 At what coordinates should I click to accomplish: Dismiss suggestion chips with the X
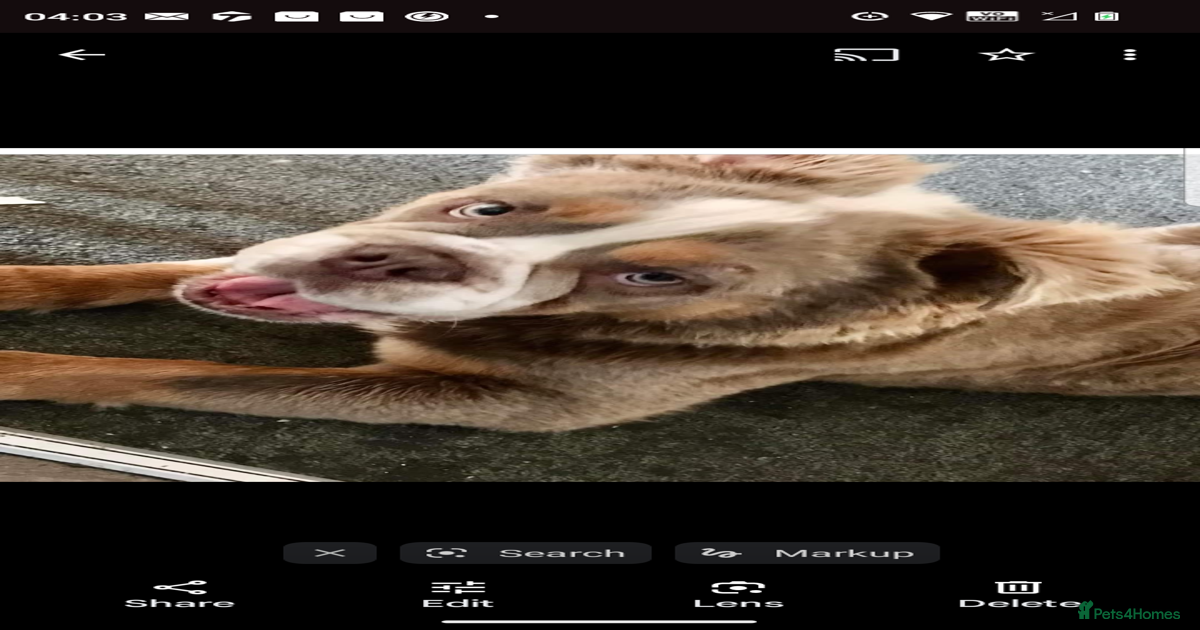click(330, 553)
